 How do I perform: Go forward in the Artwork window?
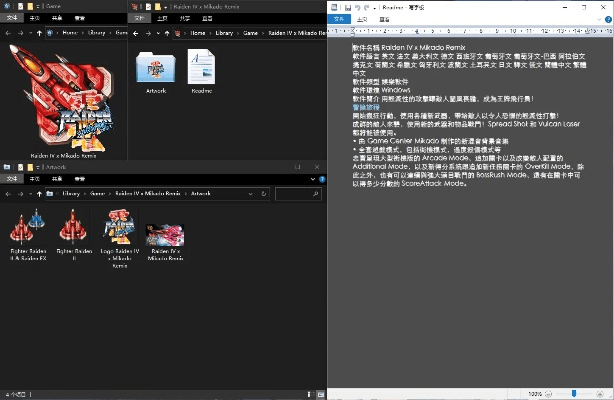coord(20,194)
